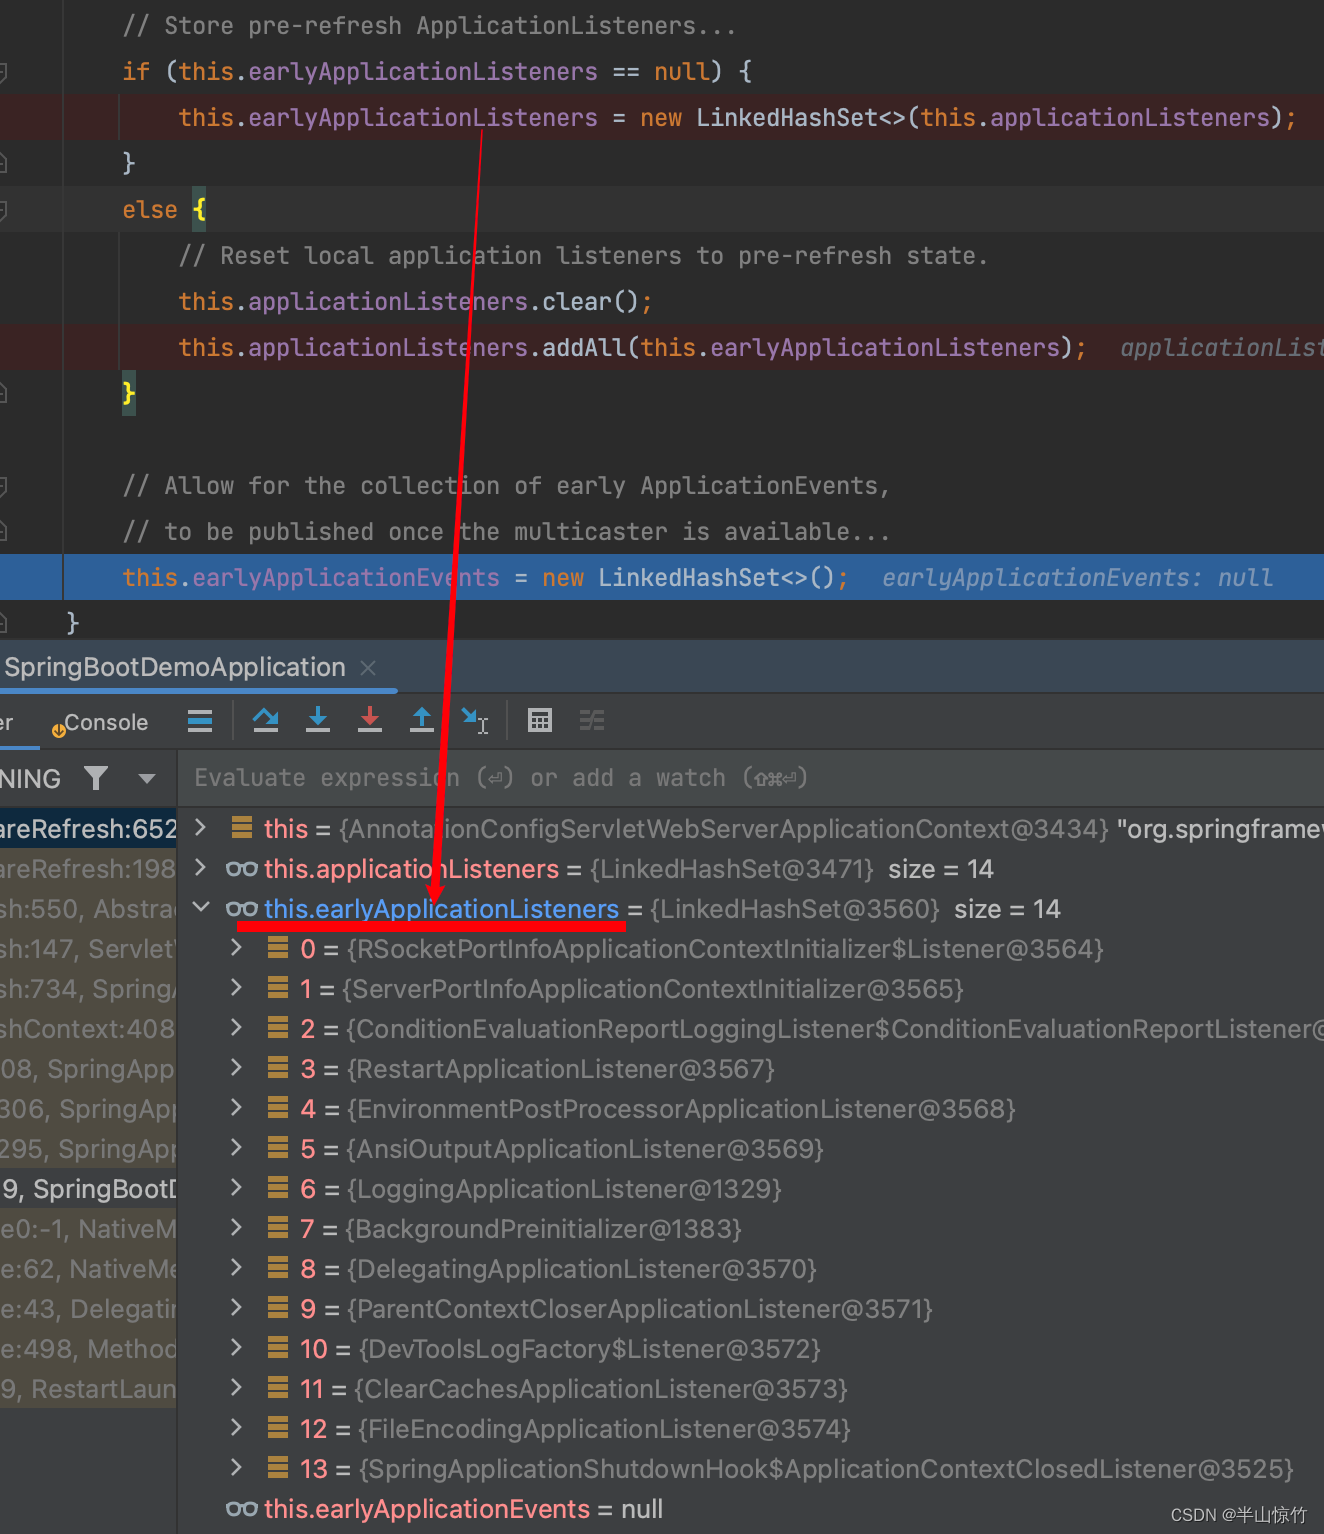Expand element 9 ParentContextCloserApplicationListener

point(237,1307)
